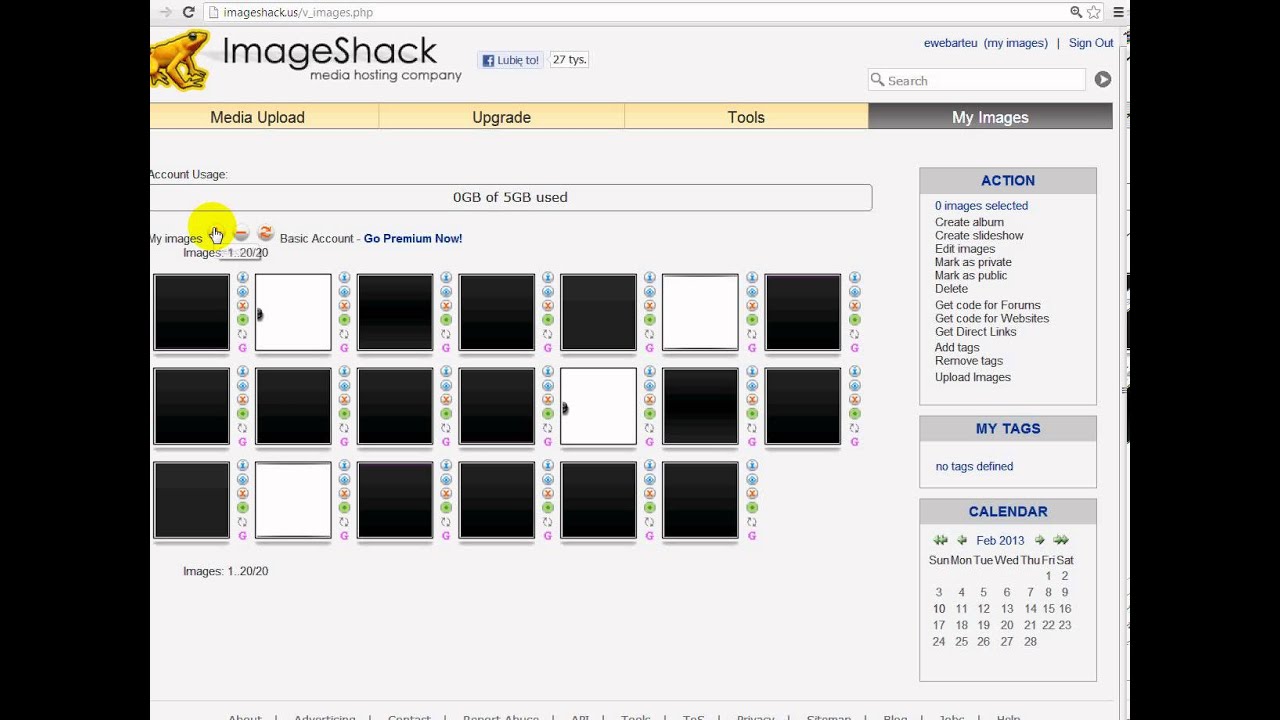The width and height of the screenshot is (1280, 720).
Task: Bookmark the page with the star icon
Action: tap(1093, 12)
